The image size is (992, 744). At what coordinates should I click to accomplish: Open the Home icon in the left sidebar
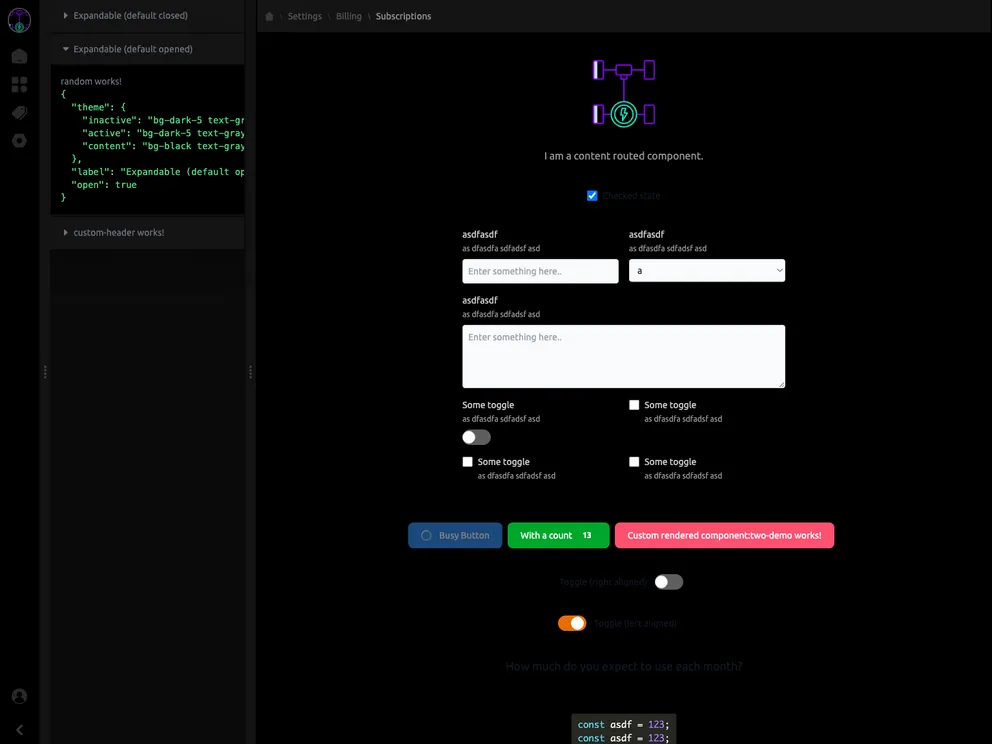19,57
